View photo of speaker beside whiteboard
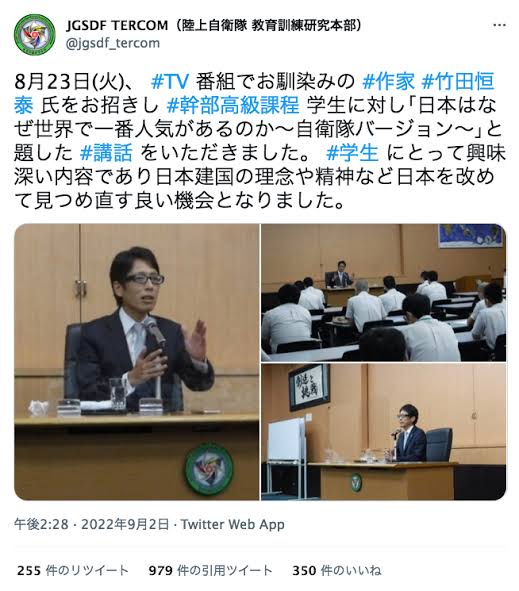This screenshot has height=591, width=519. (x=384, y=432)
